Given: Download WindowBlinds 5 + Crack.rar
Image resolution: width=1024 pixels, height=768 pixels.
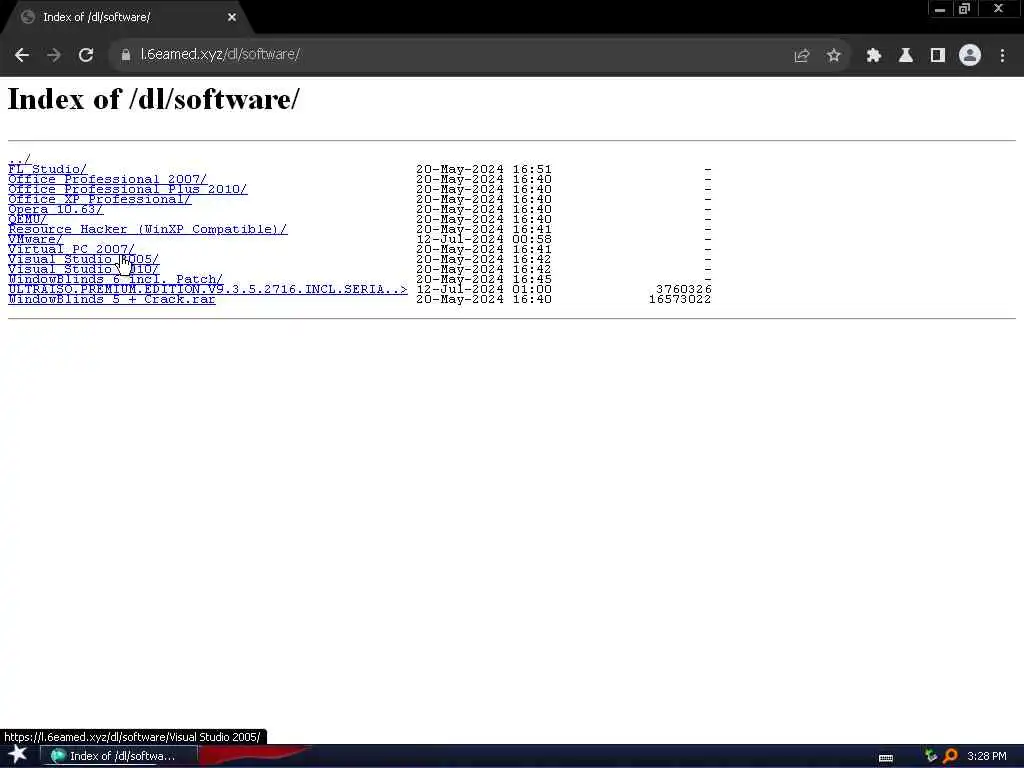Looking at the screenshot, I should [112, 299].
